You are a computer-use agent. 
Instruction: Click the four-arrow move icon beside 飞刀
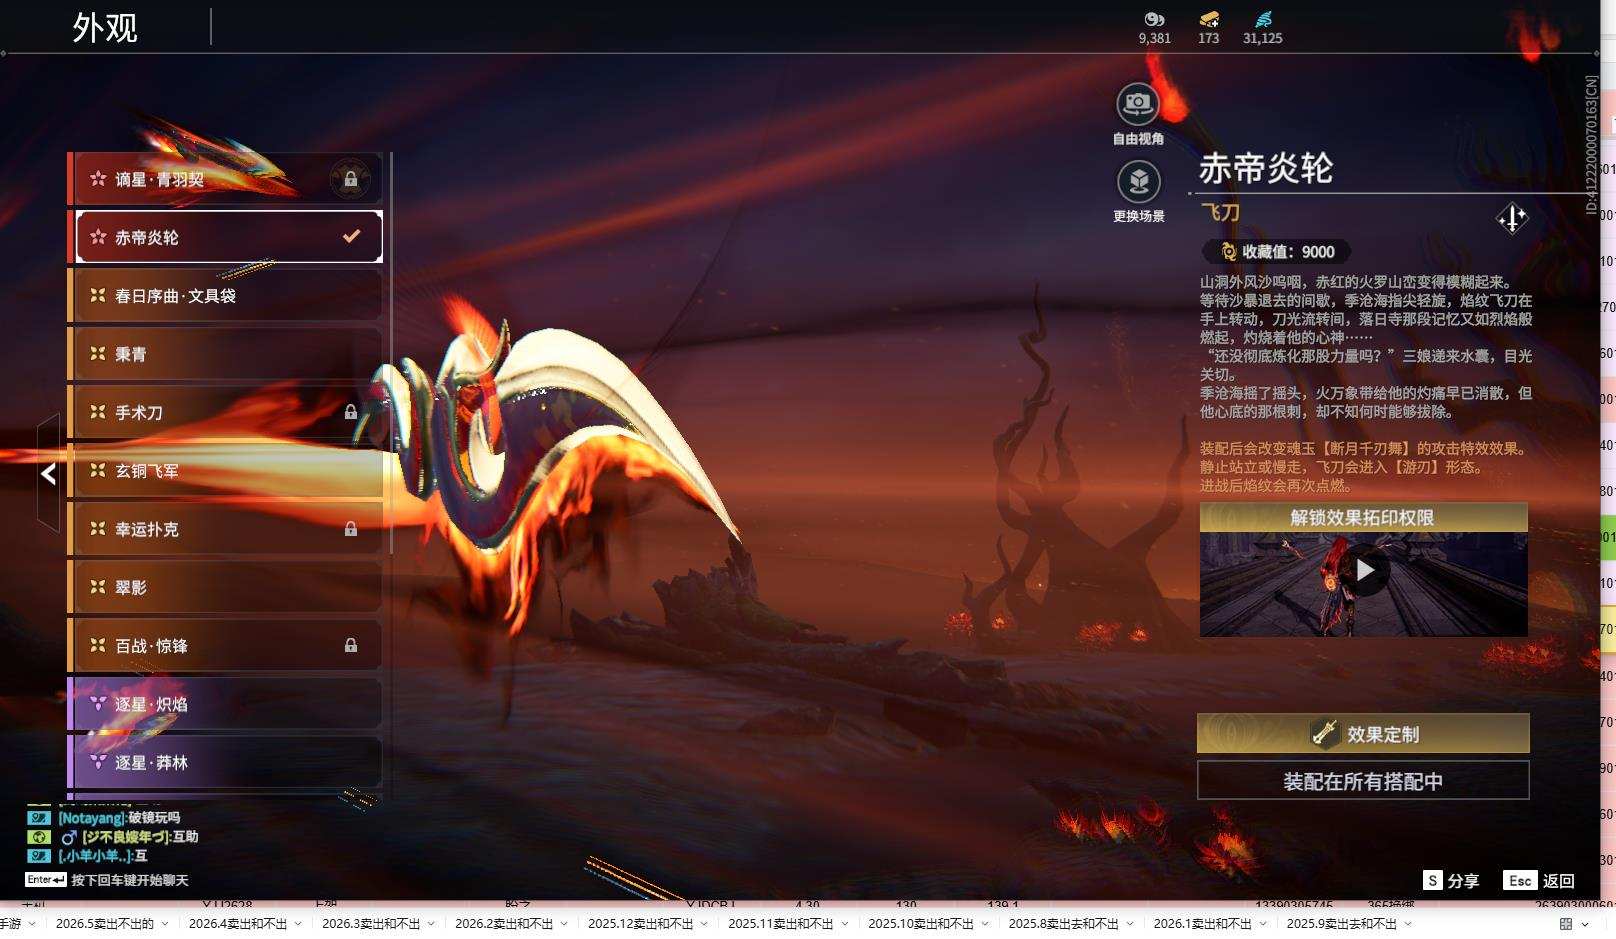coord(1511,218)
